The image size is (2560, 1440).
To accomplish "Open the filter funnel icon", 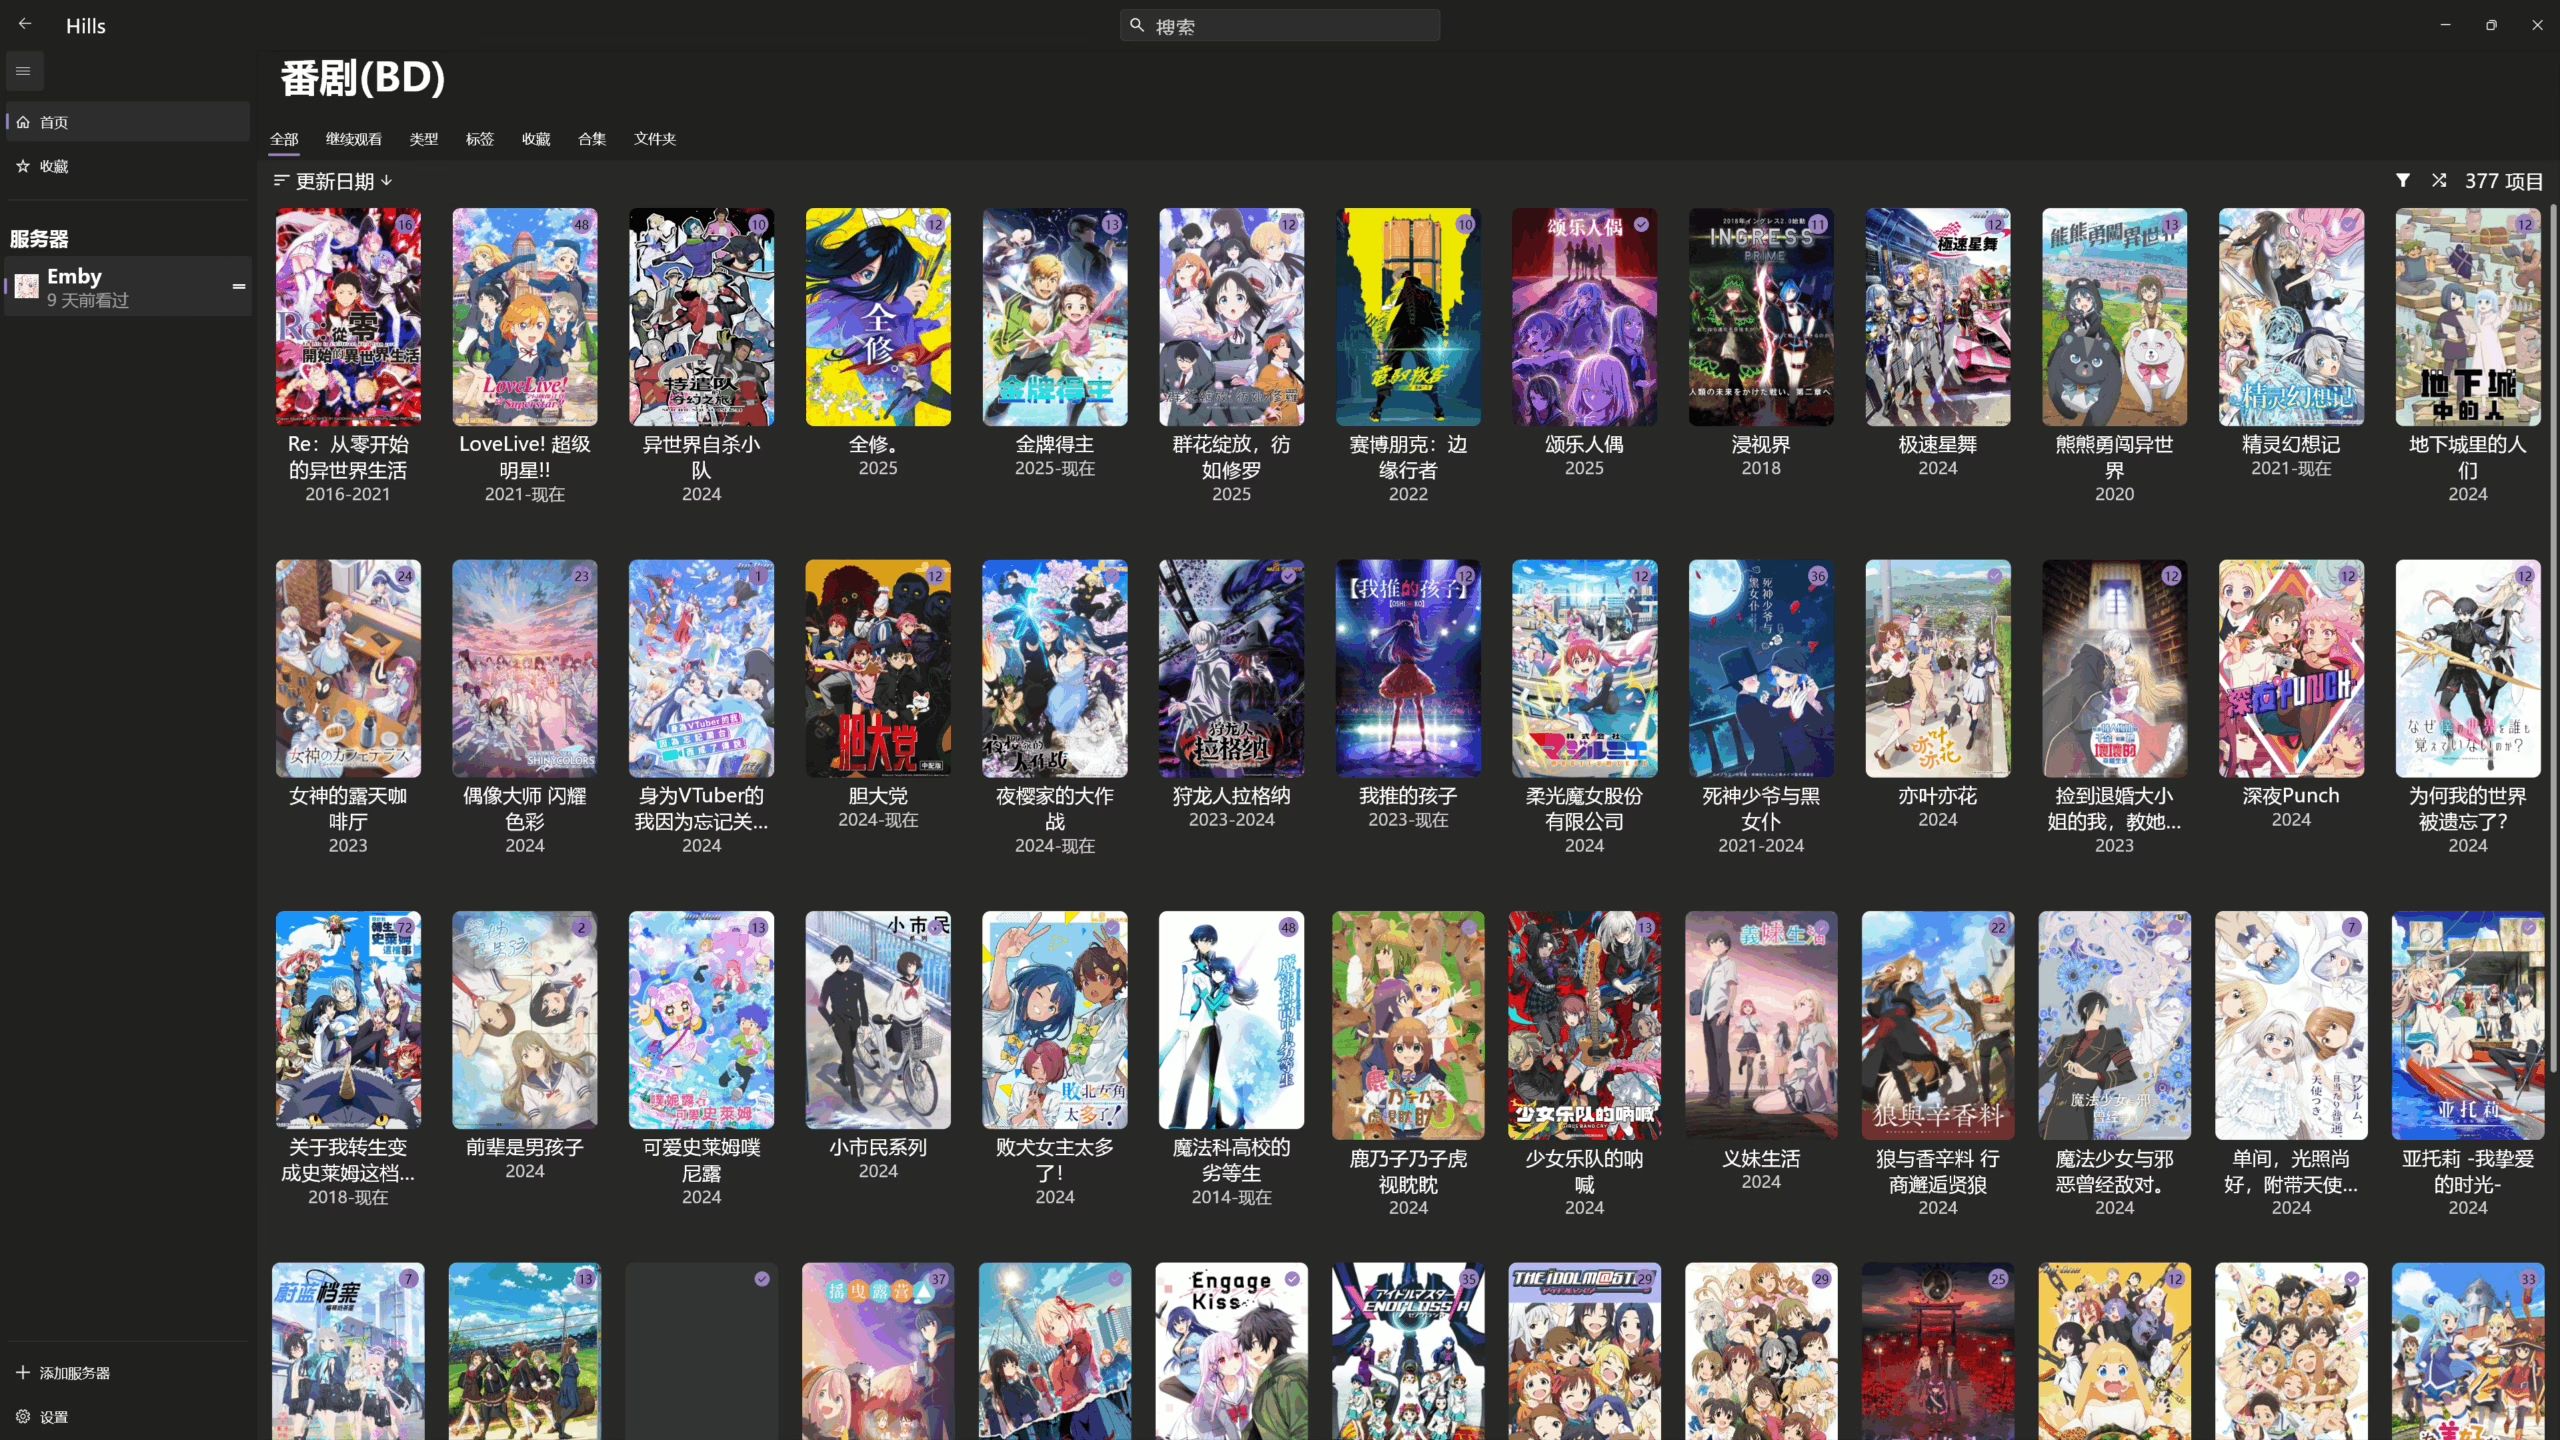I will tap(2403, 180).
